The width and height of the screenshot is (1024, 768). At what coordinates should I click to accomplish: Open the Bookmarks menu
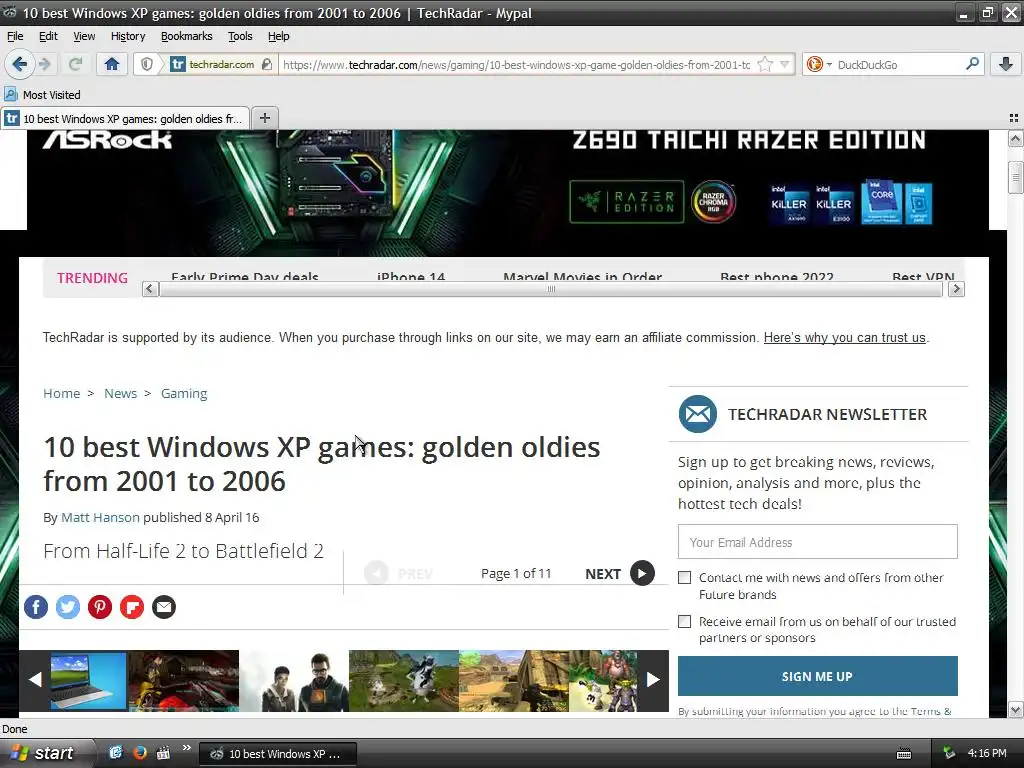tap(186, 36)
